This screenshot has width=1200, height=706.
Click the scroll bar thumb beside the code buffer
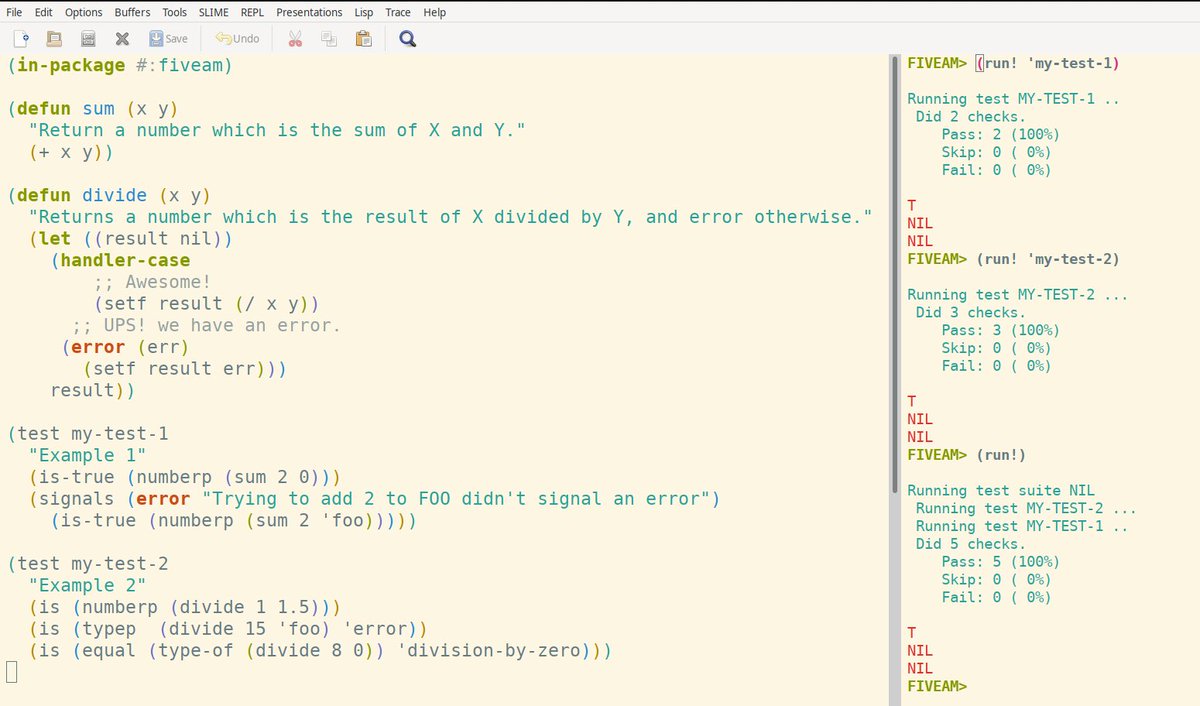[x=894, y=274]
